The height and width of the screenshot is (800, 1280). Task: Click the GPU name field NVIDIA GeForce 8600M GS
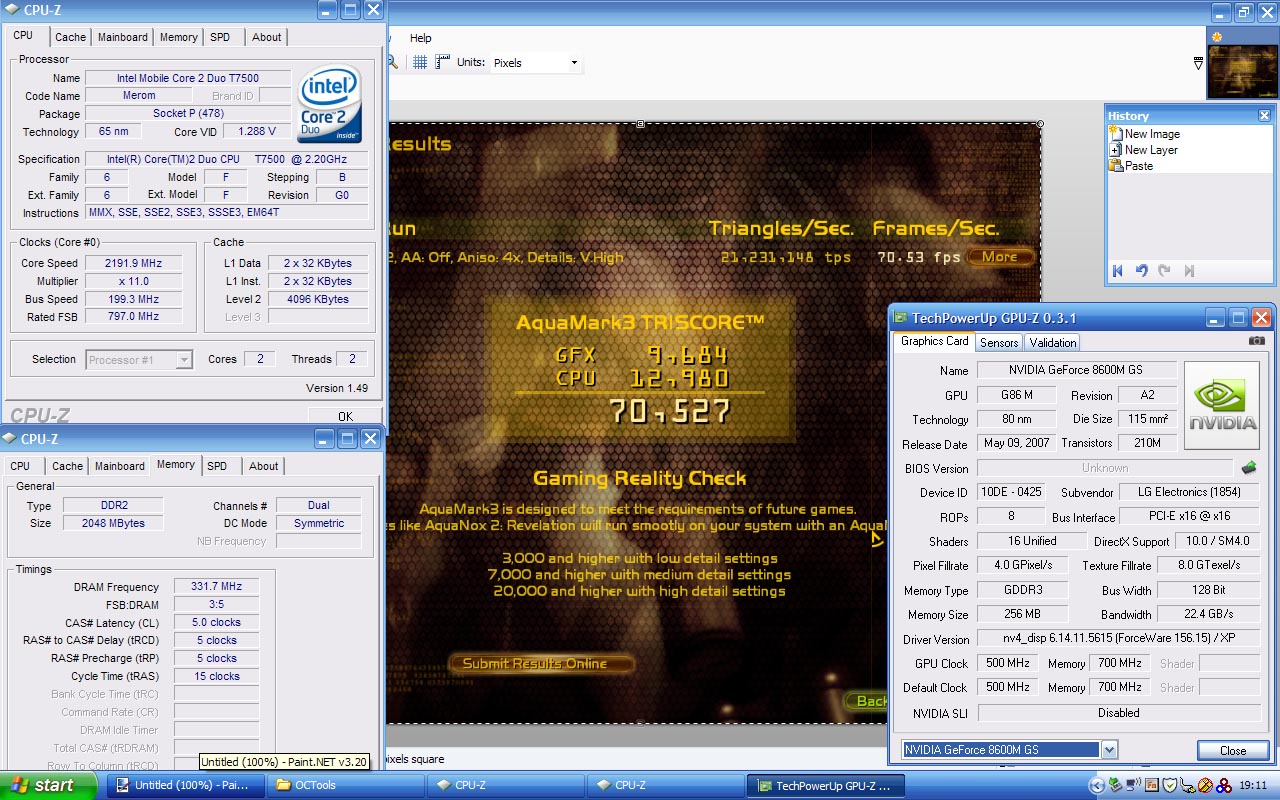click(1077, 370)
